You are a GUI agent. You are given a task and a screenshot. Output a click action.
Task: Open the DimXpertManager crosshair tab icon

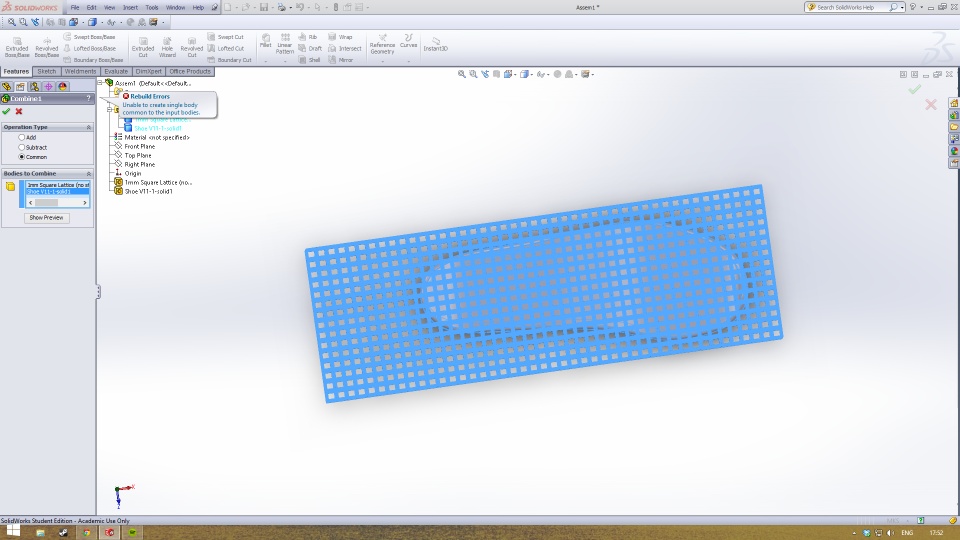point(48,86)
